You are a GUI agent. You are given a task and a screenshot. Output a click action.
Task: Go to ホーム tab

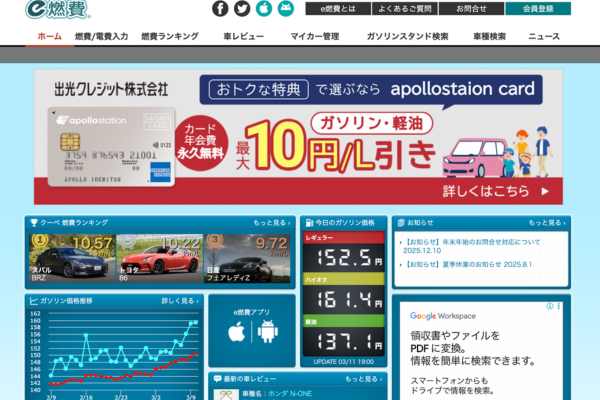click(50, 36)
